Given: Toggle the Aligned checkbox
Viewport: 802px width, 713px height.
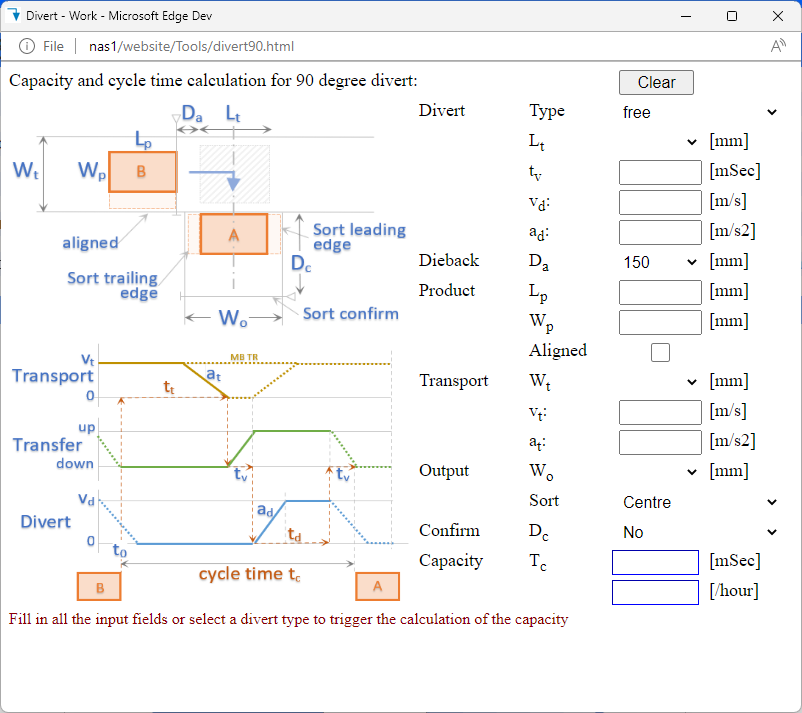Looking at the screenshot, I should 660,352.
